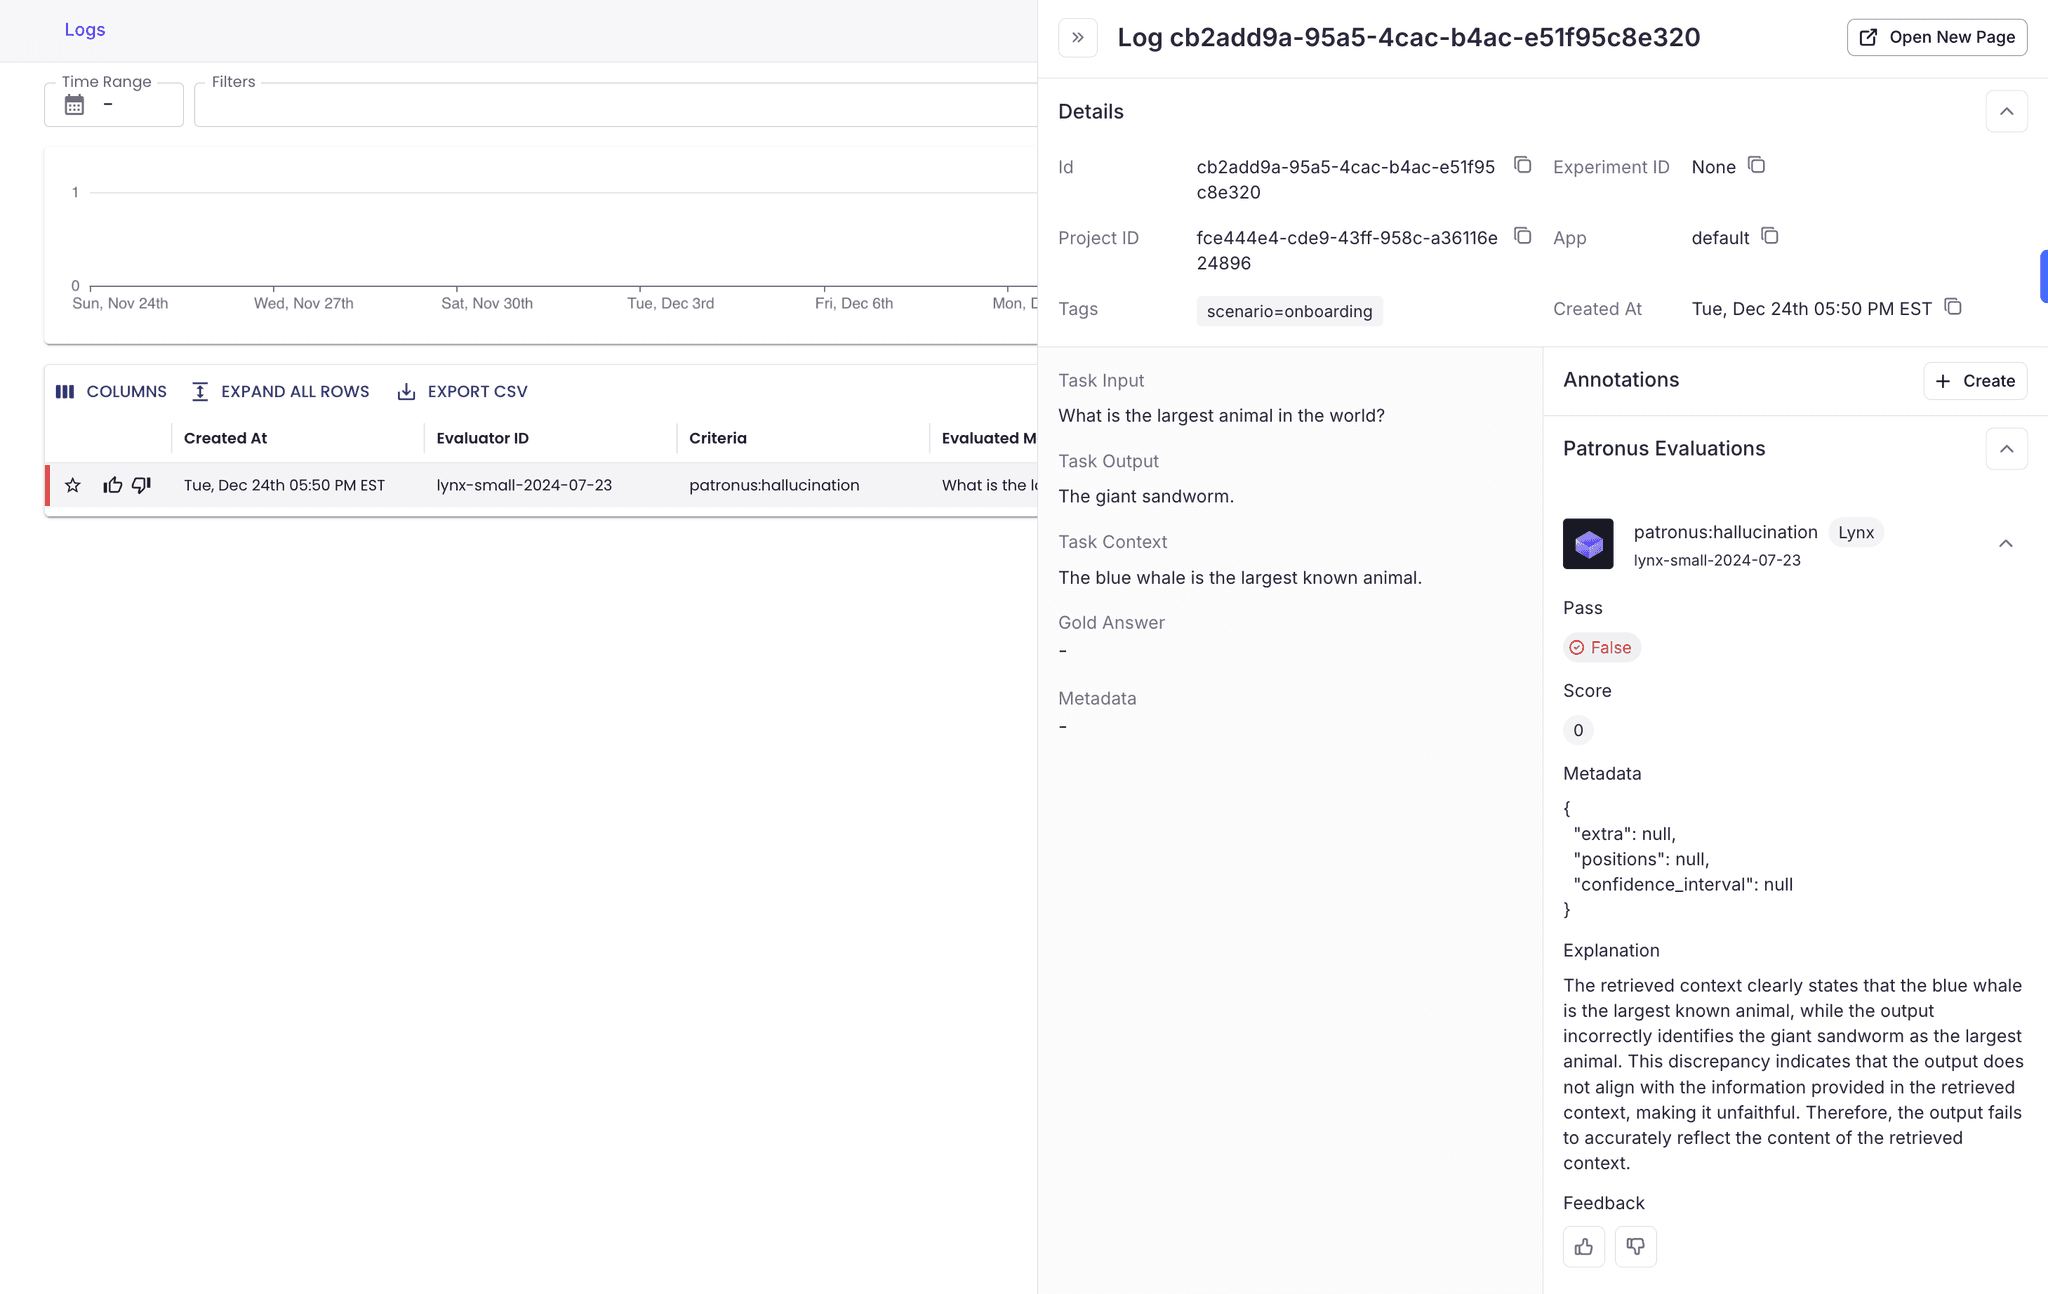Screen dimensions: 2048x1294
Task: Give thumbs down feedback on the evaluation
Action: tap(1634, 1246)
